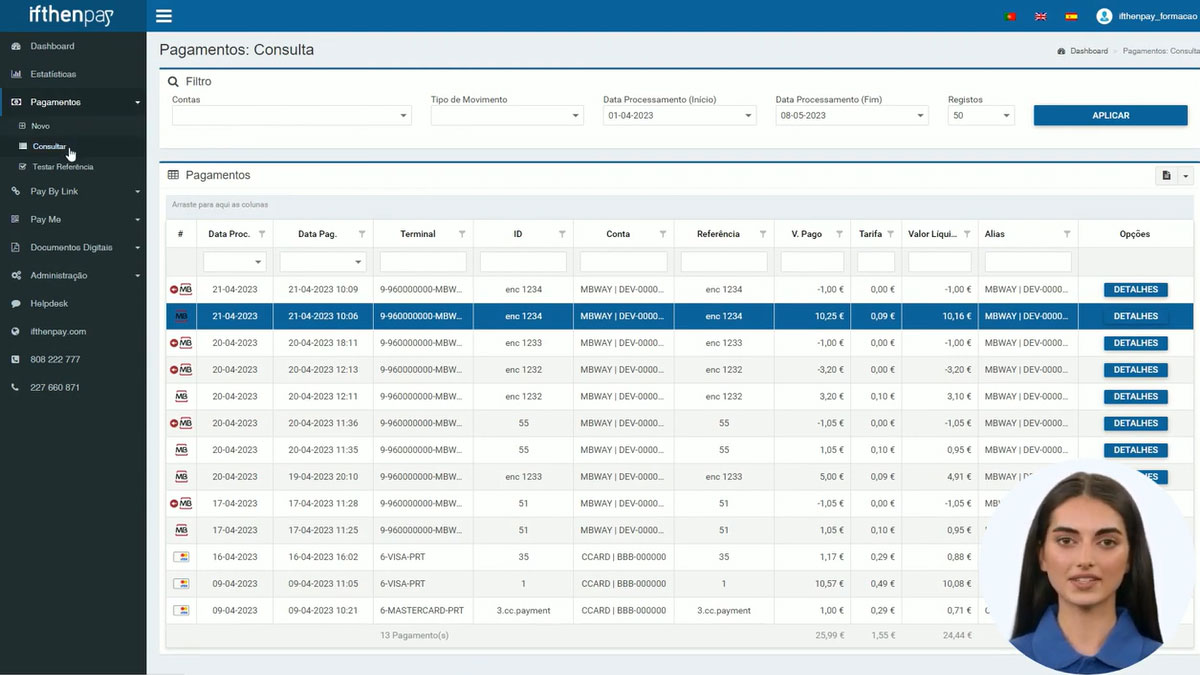Open DETALHES for the 20-04-2023 12:13 payment
Image resolution: width=1200 pixels, height=675 pixels.
pyautogui.click(x=1136, y=370)
